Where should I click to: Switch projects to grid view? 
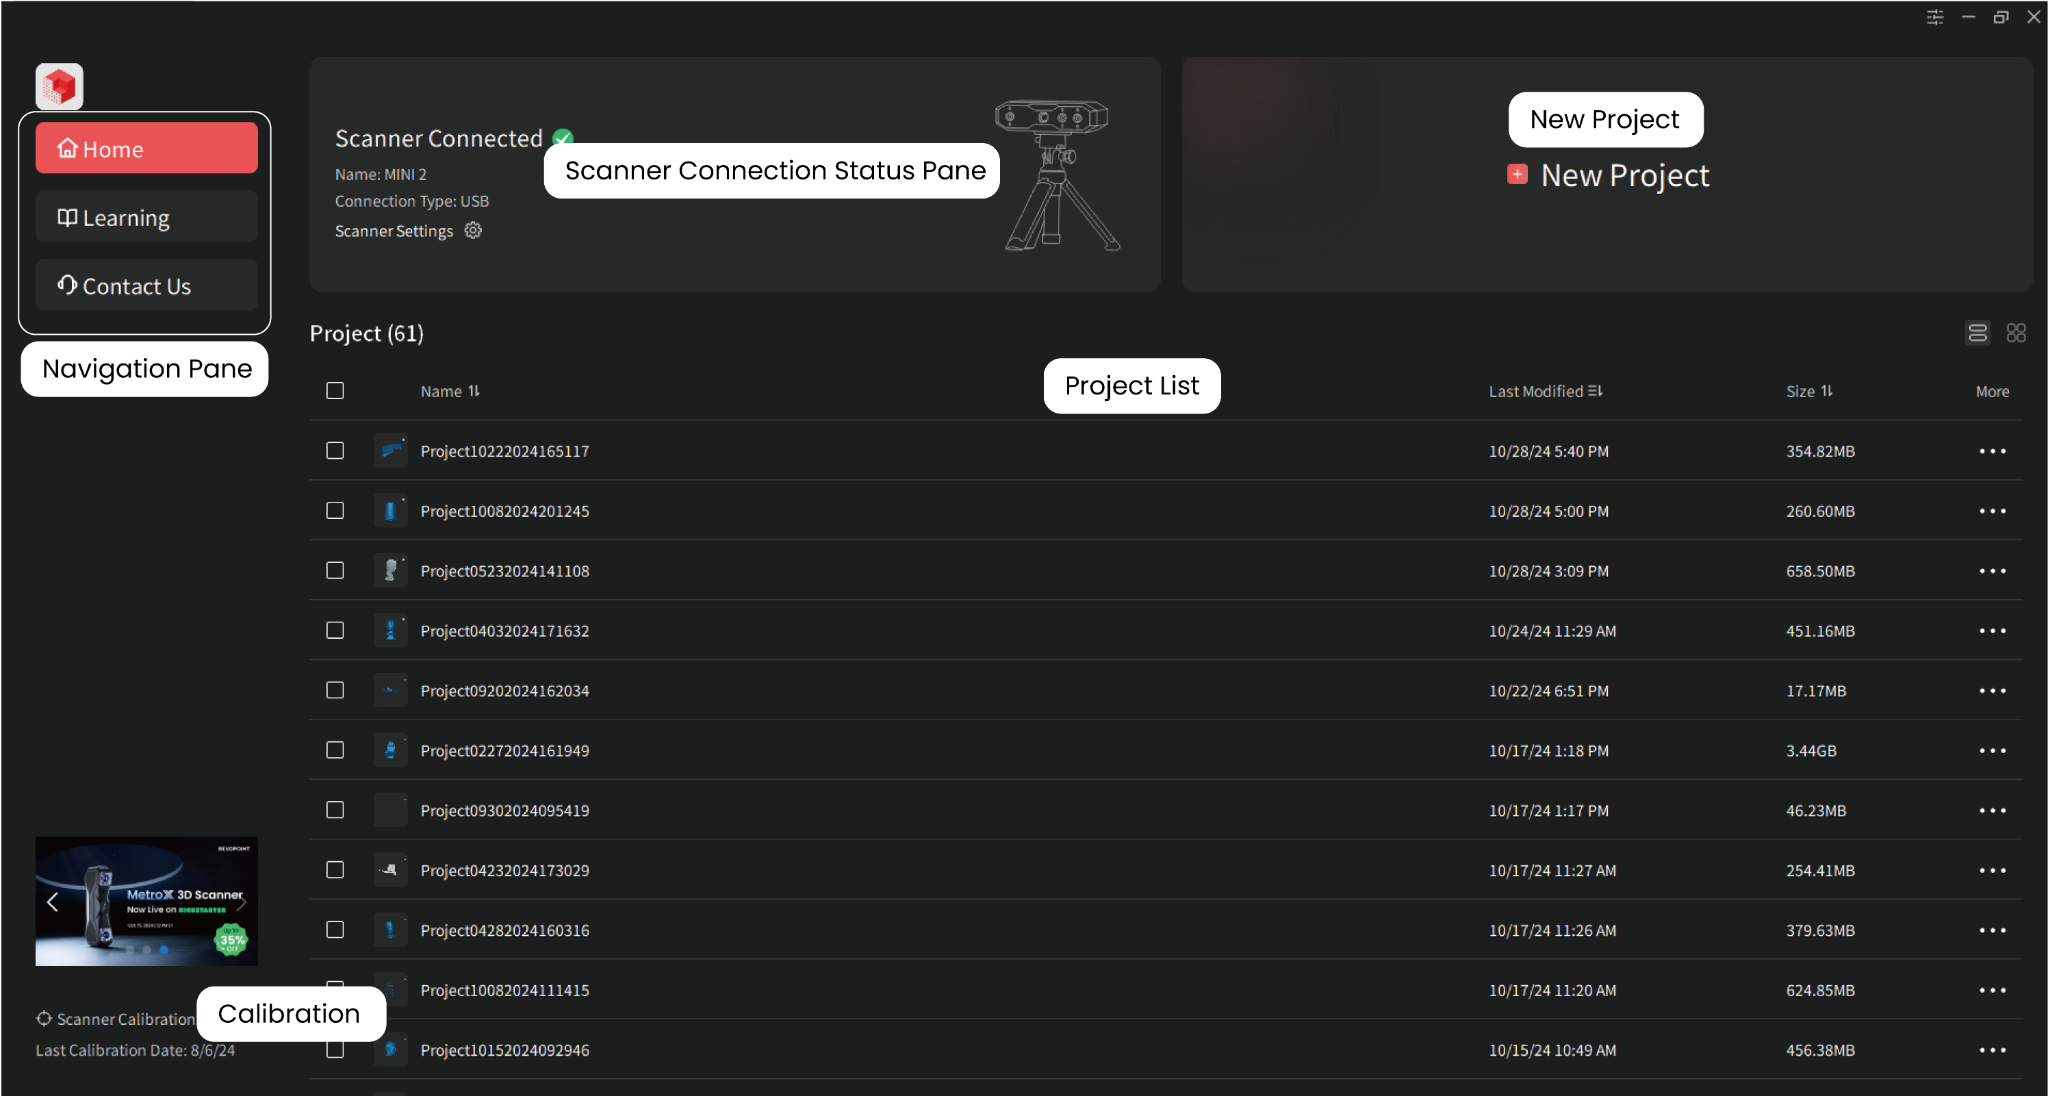click(x=2016, y=333)
